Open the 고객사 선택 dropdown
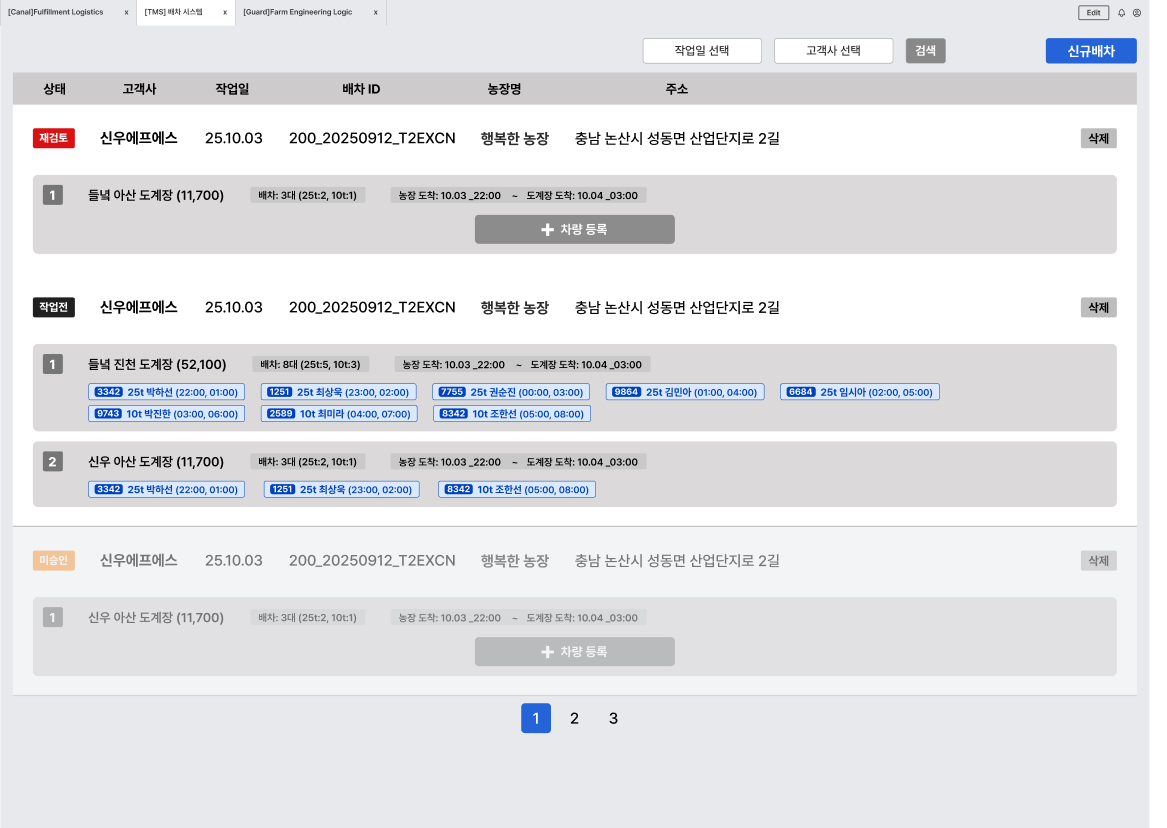 click(x=834, y=51)
